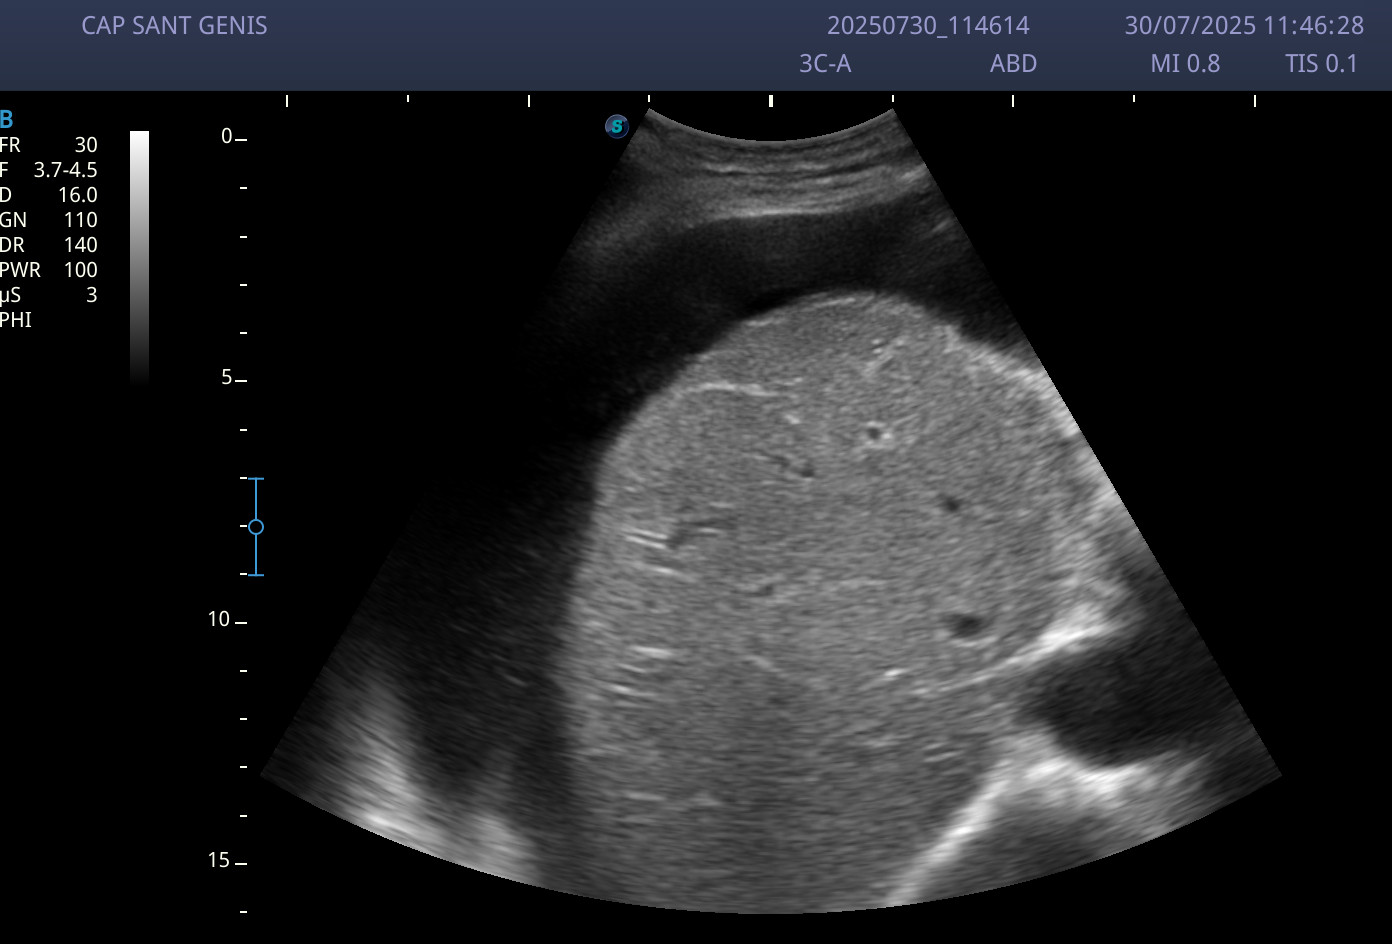Click the frame rate FR 30 readout
Viewport: 1392px width, 944px height.
49,145
